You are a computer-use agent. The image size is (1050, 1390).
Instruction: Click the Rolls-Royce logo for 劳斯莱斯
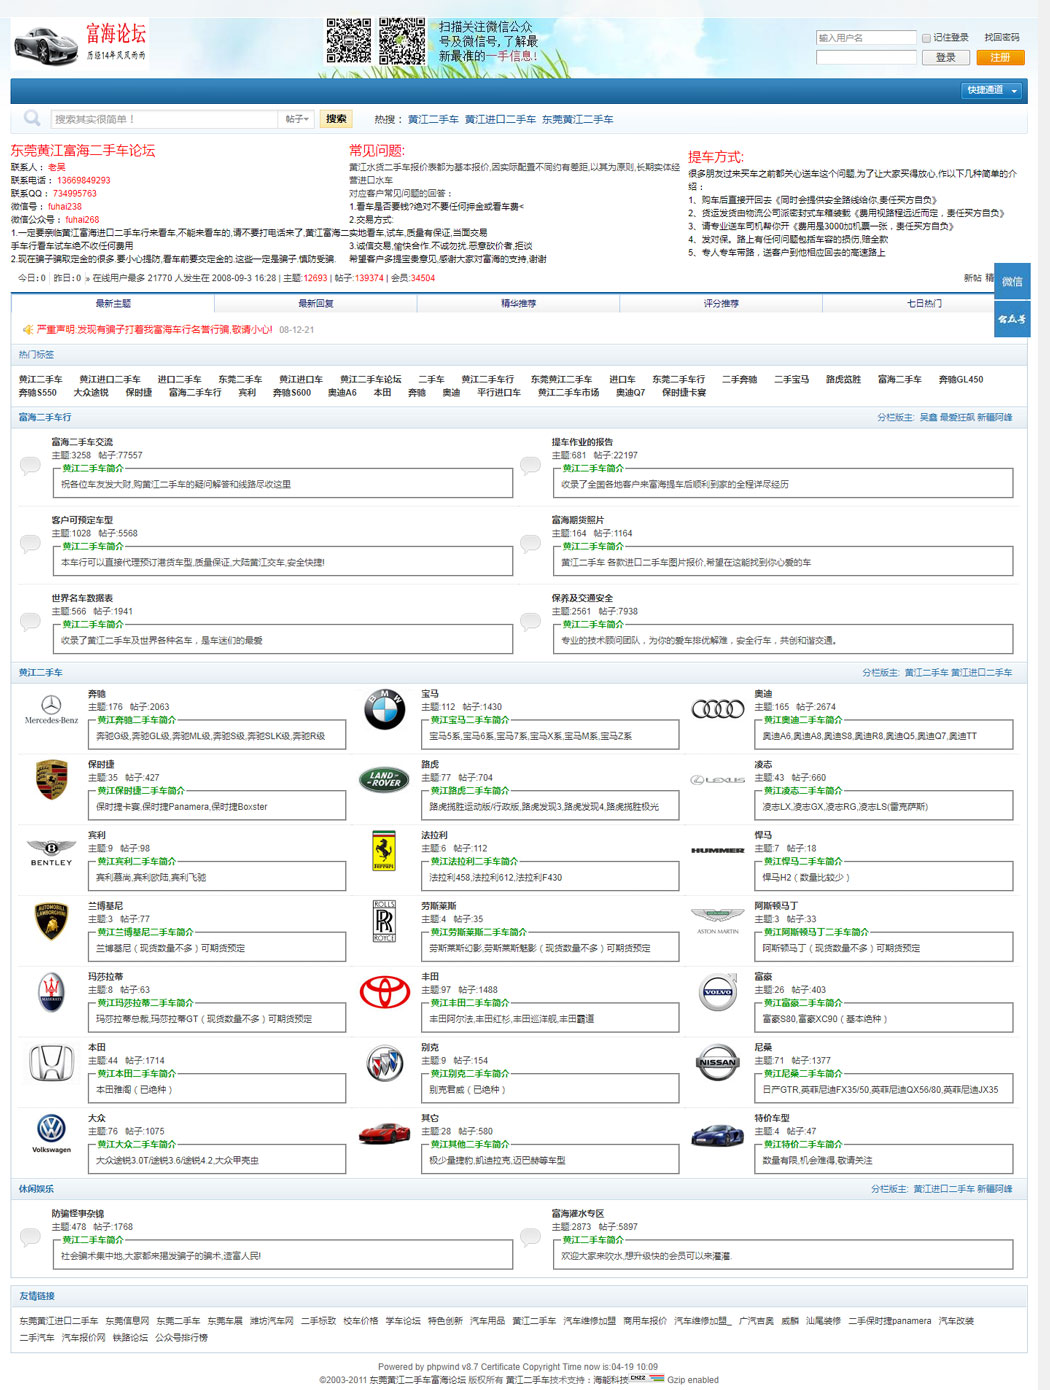pyautogui.click(x=384, y=921)
